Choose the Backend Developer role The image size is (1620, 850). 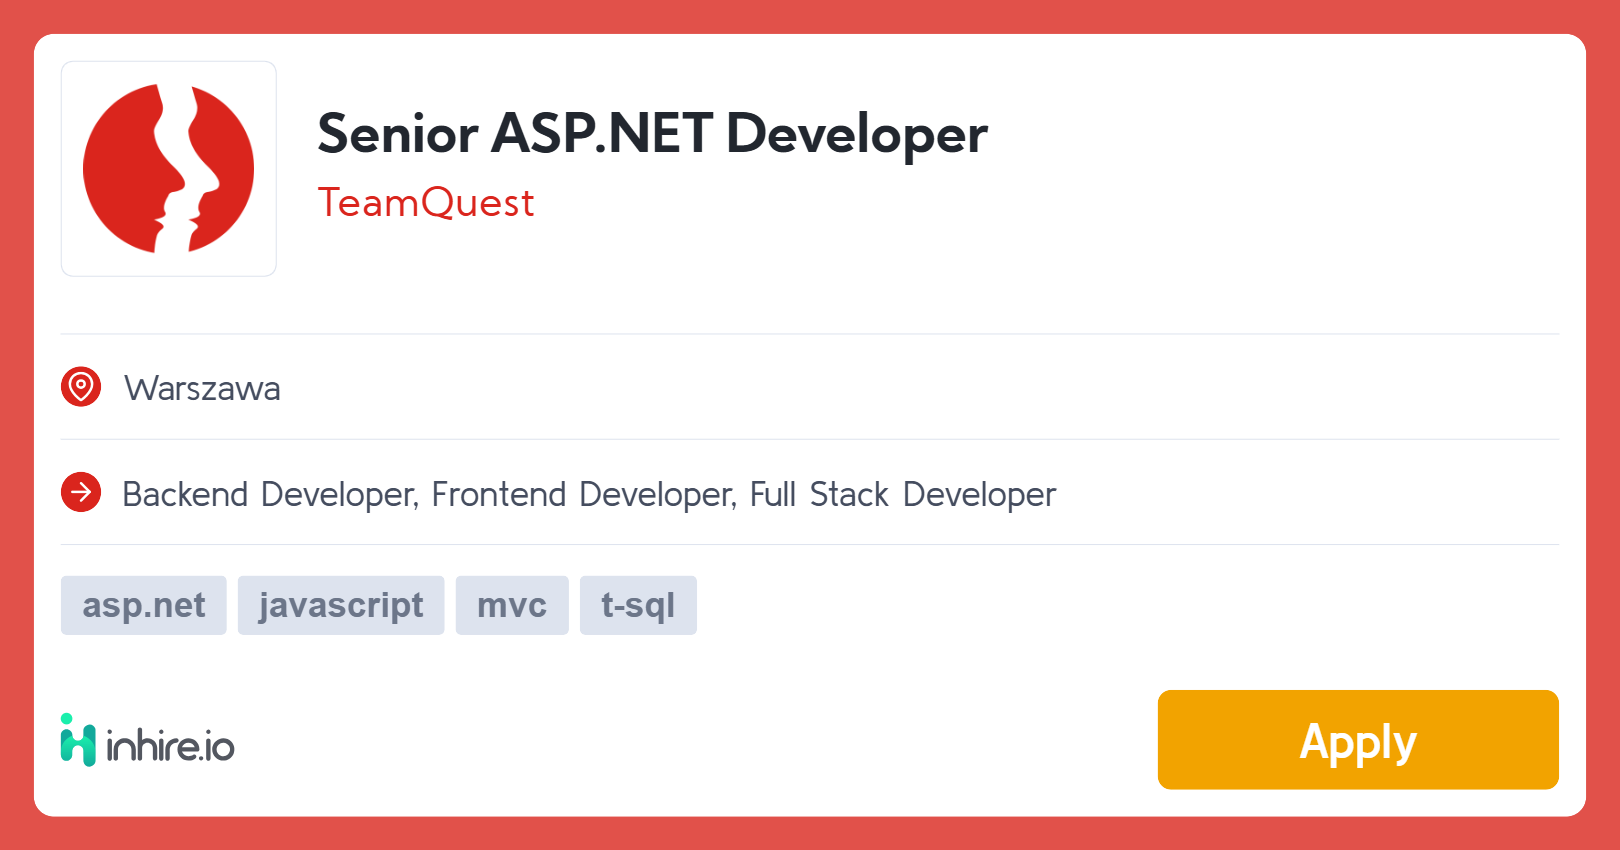point(268,495)
